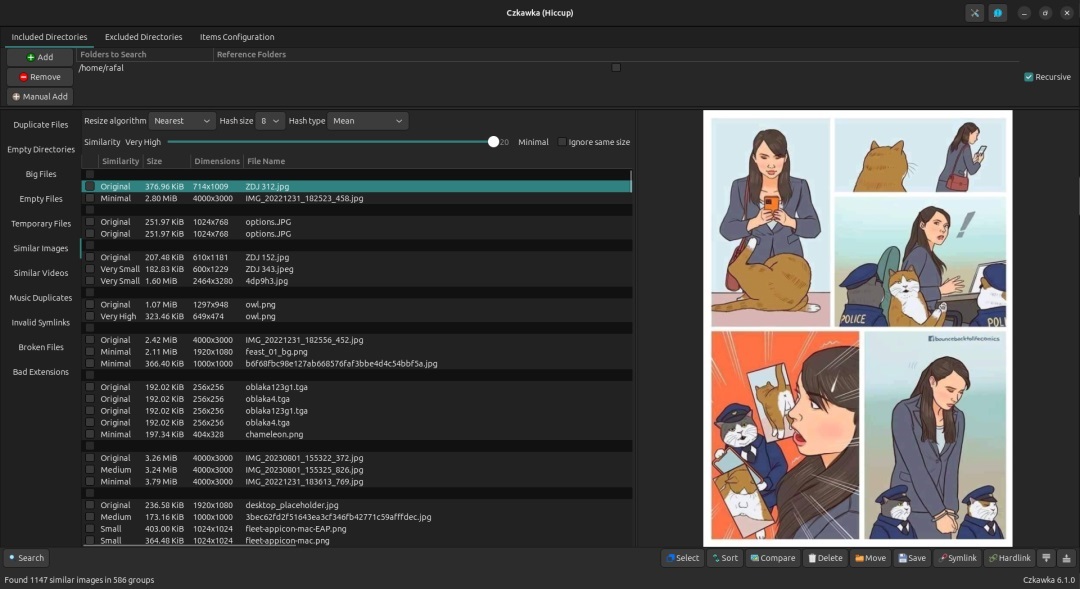Check the box next to owl.png
This screenshot has height=589, width=1080.
tap(88, 304)
